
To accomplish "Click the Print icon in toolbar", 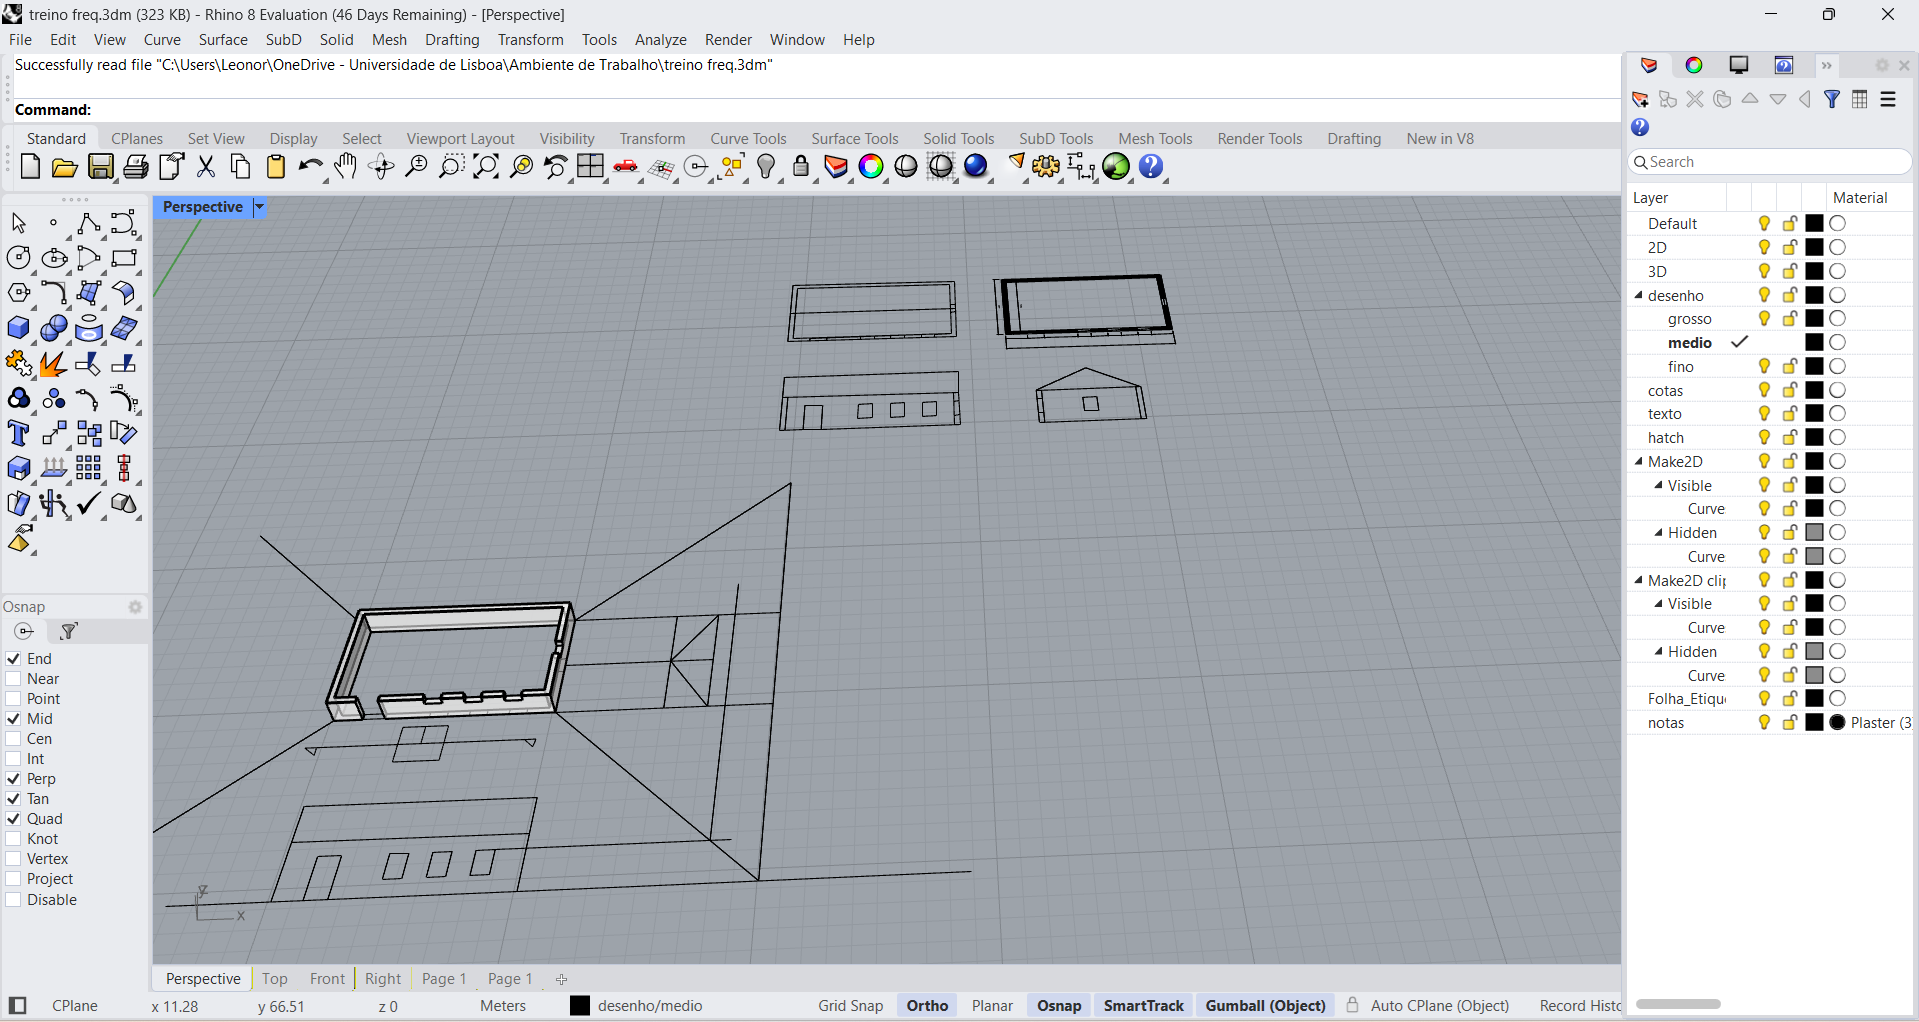I will point(136,167).
